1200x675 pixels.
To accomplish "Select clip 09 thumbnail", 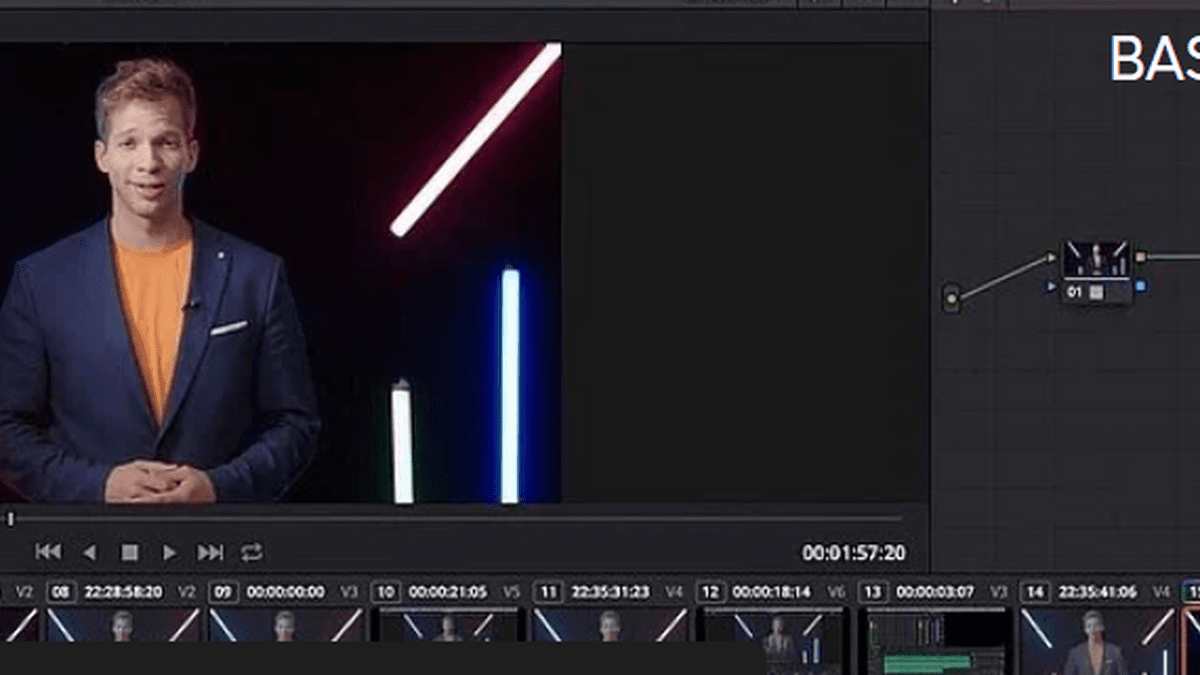I will tap(286, 625).
